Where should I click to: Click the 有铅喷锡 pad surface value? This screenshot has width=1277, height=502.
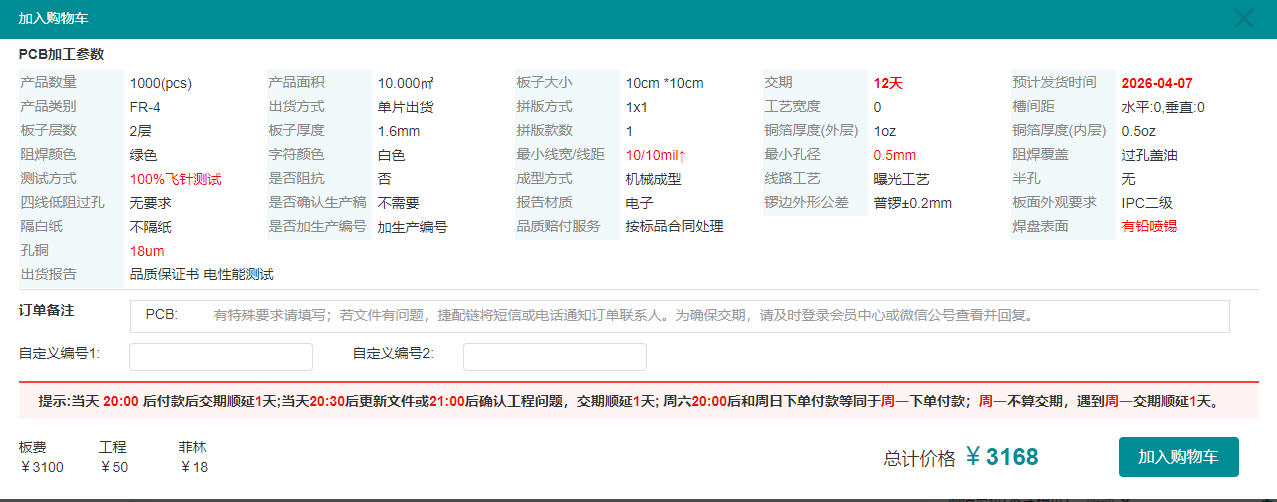pyautogui.click(x=1149, y=227)
